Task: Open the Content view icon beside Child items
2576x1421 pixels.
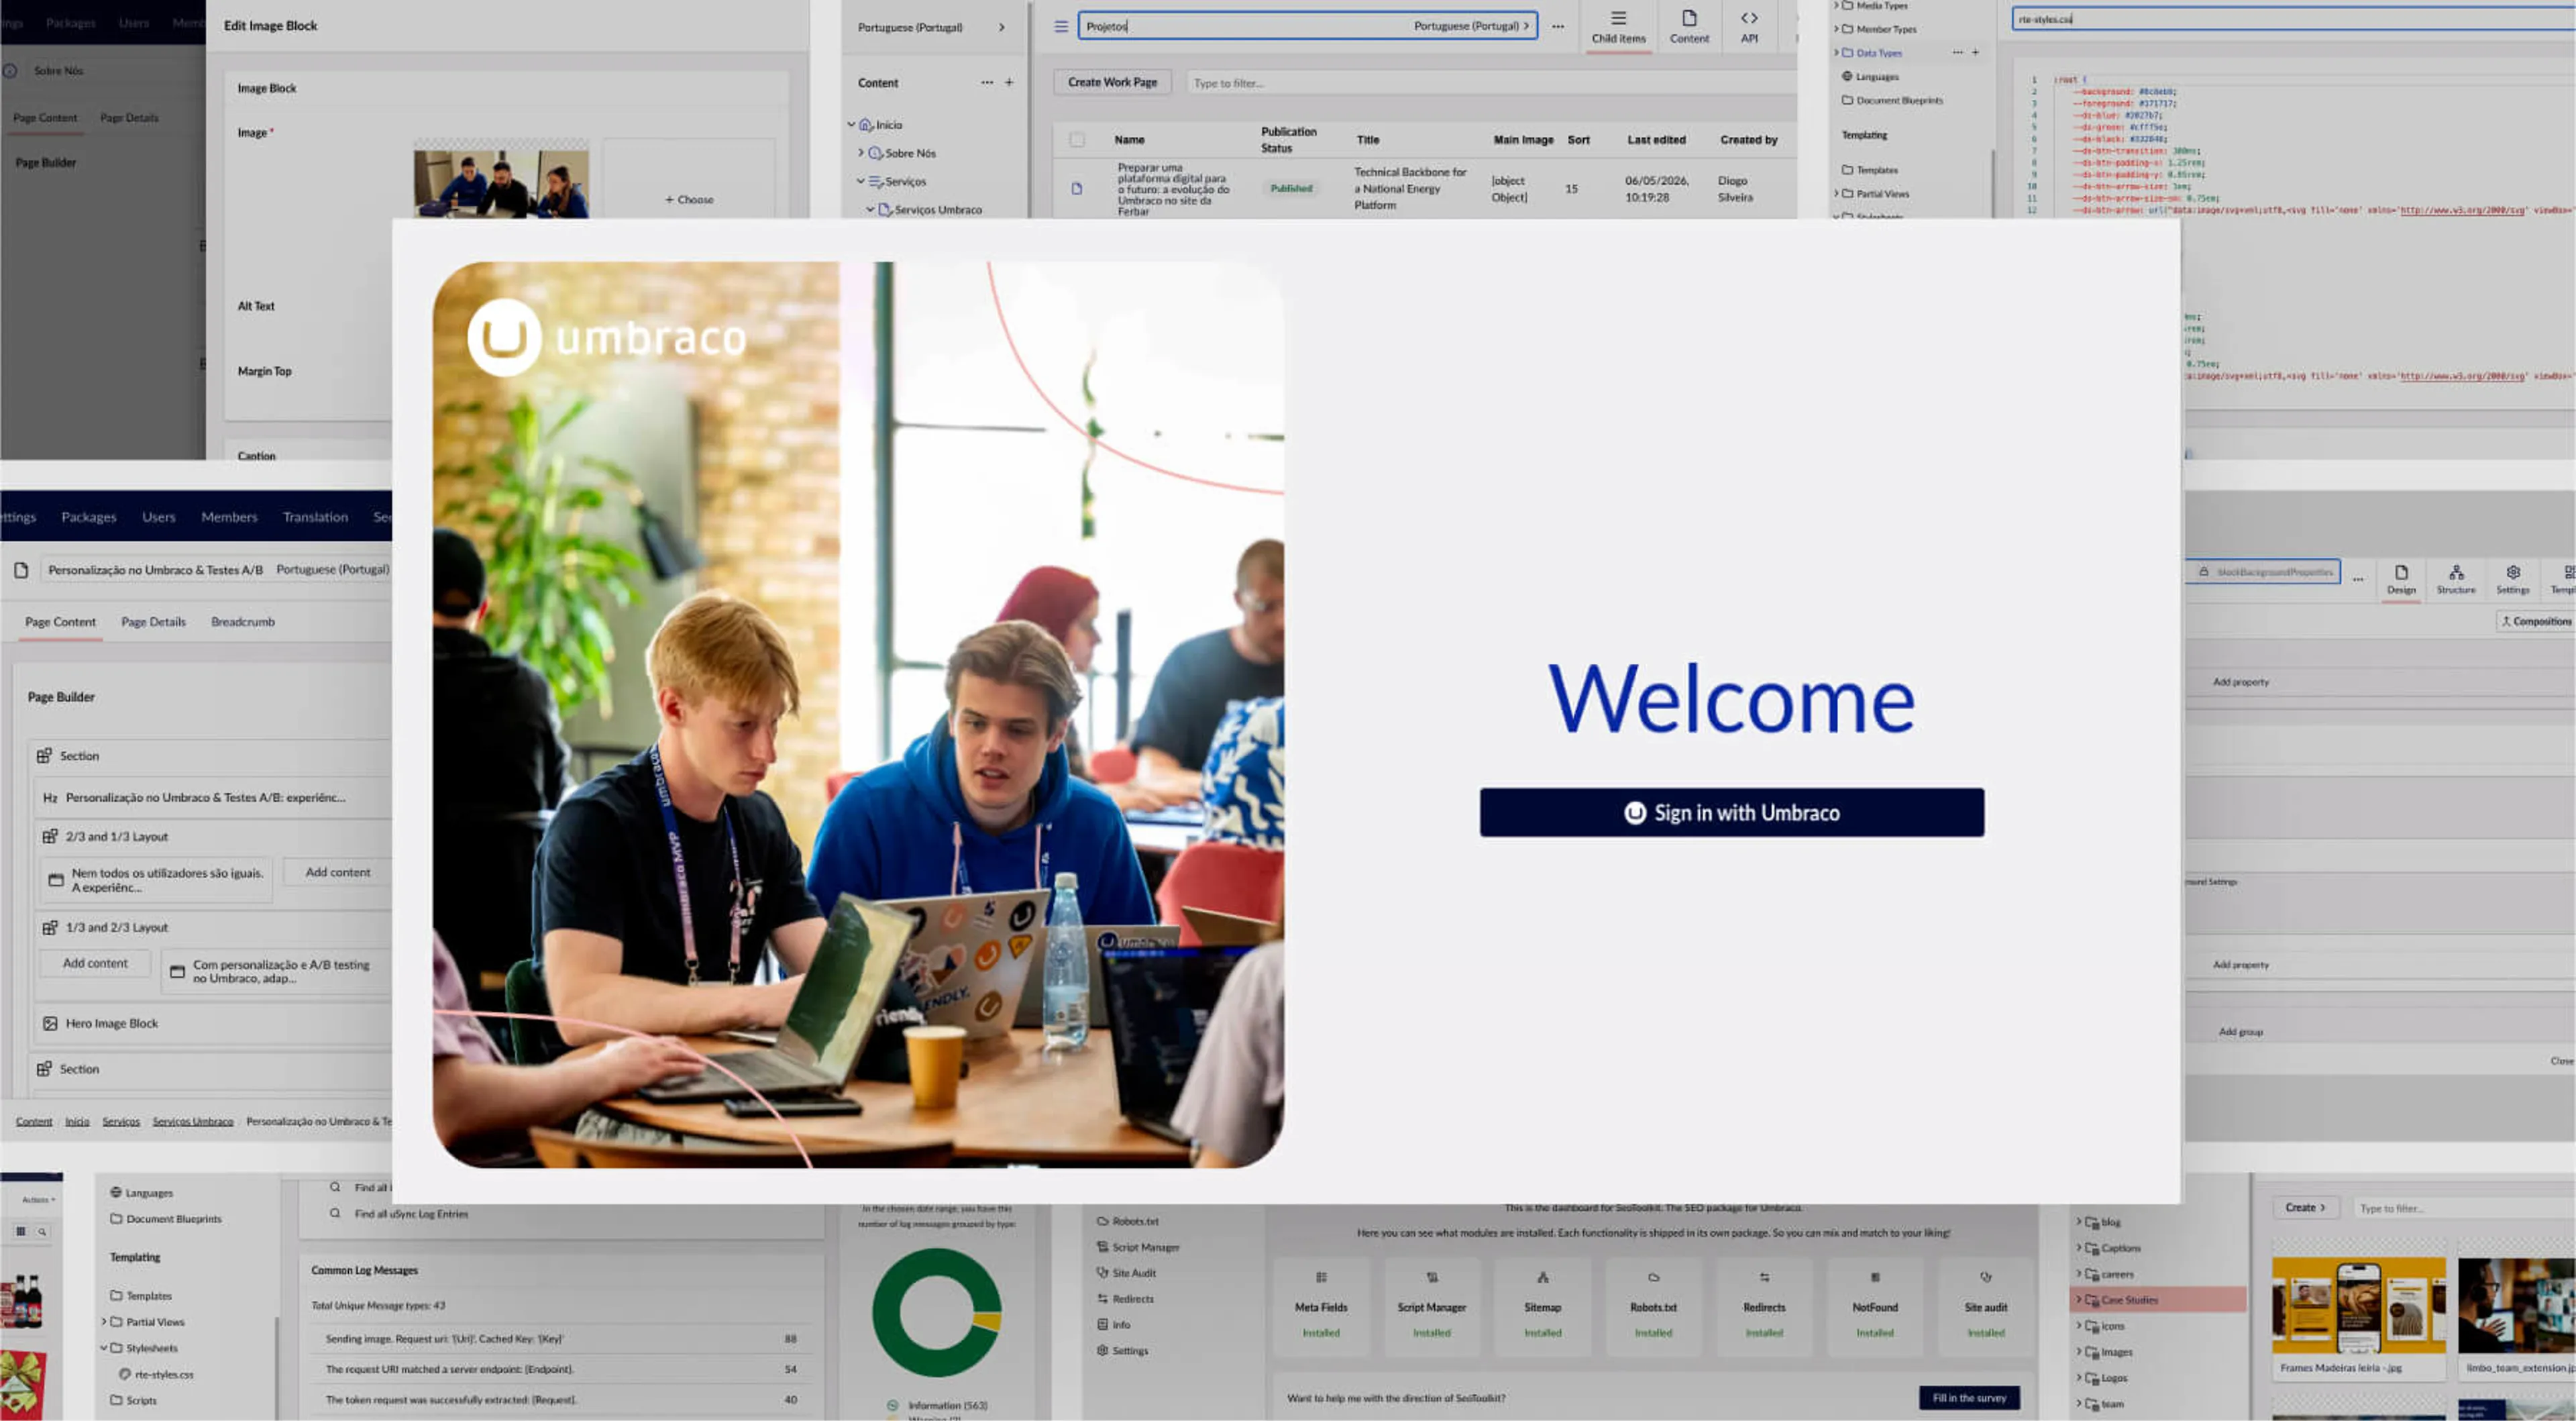Action: click(1689, 26)
